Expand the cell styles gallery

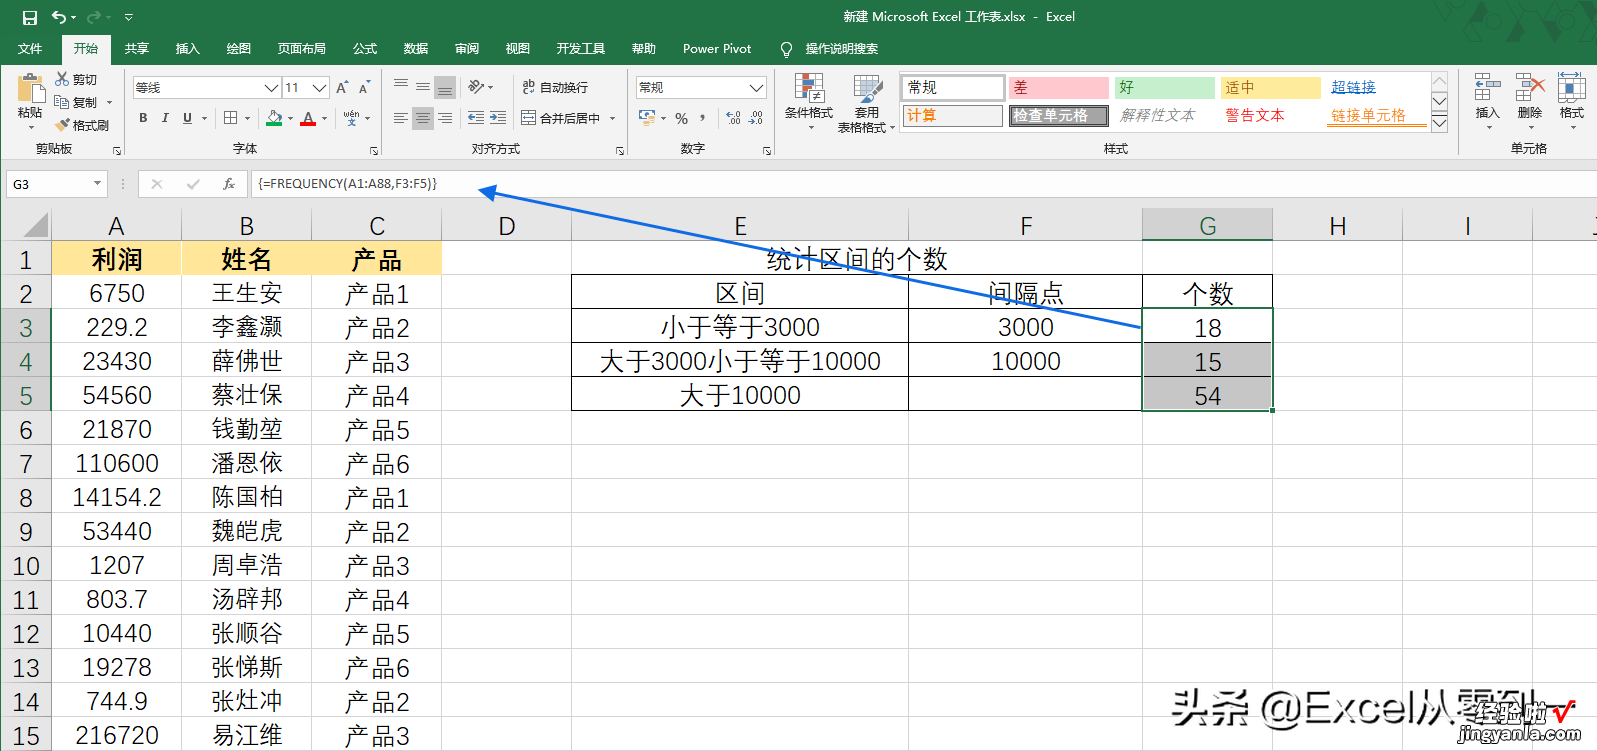1439,123
